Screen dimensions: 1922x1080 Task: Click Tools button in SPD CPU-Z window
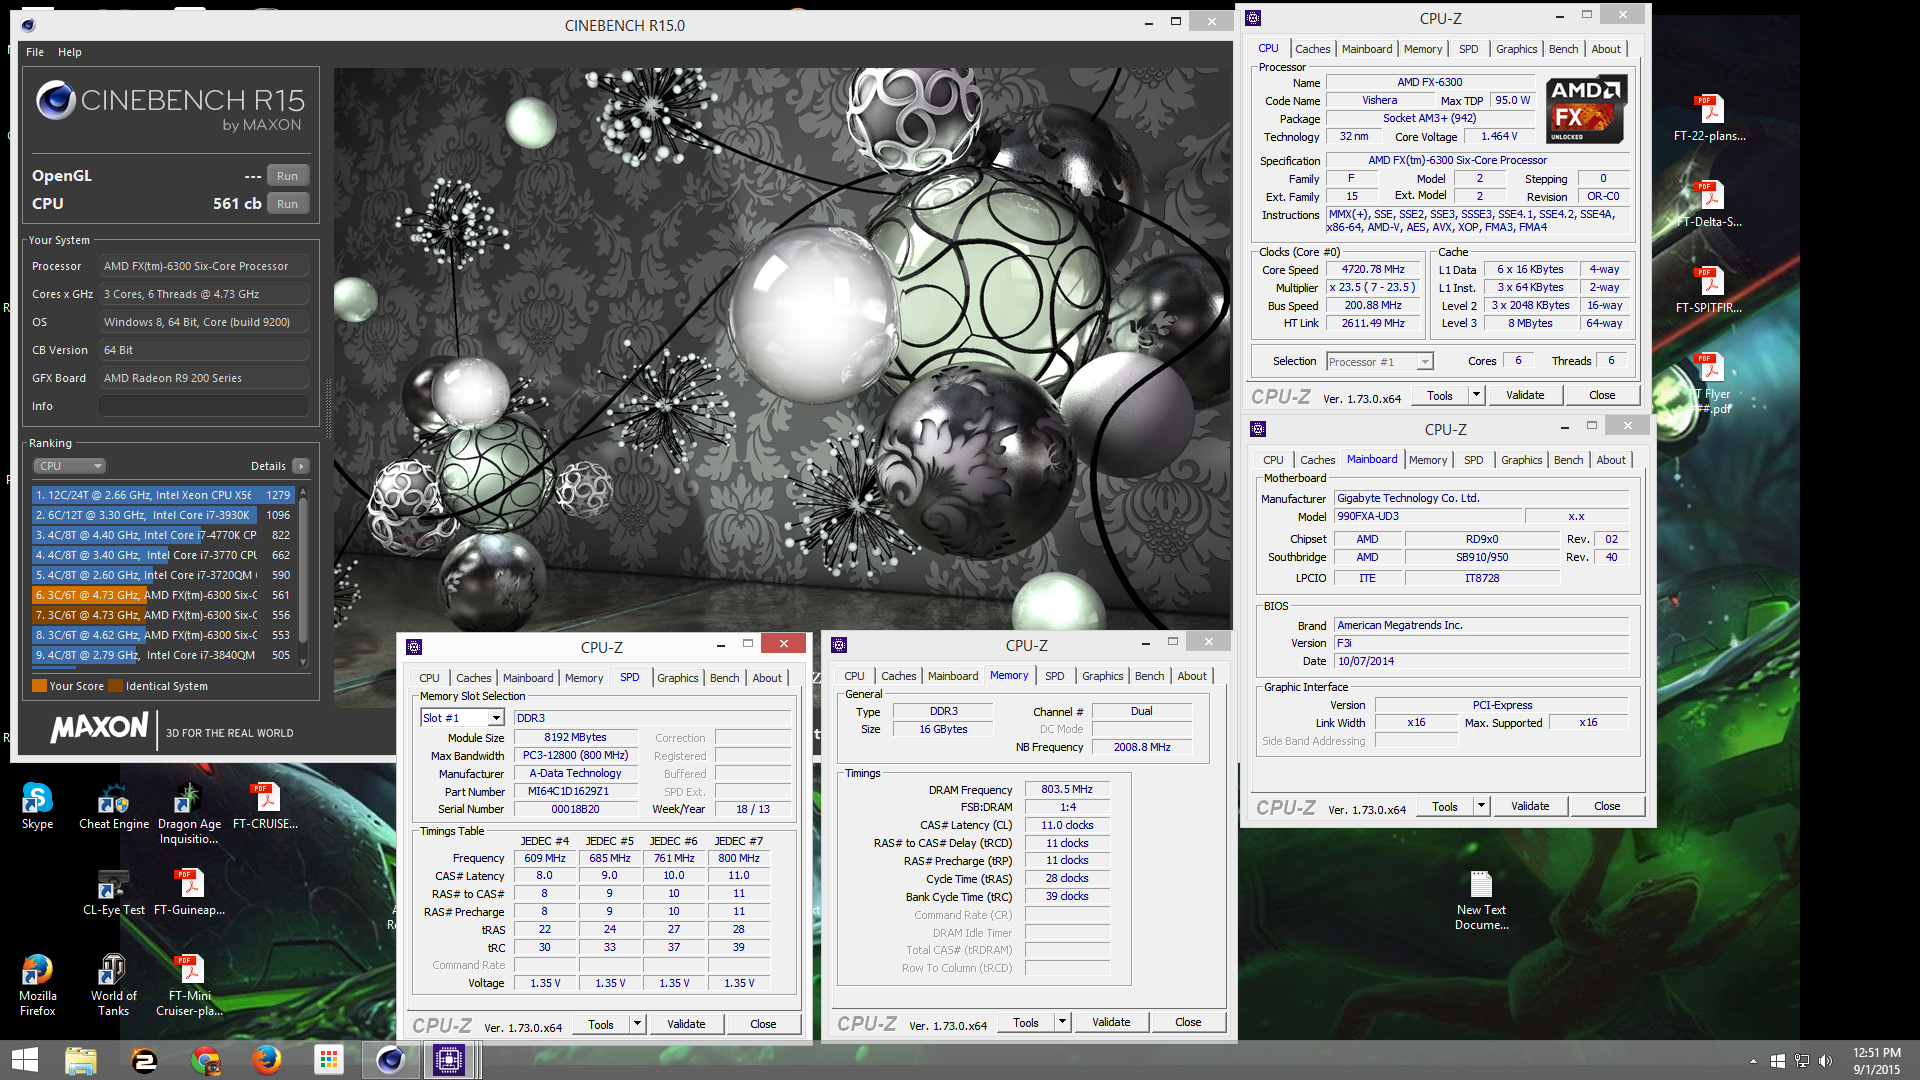600,1024
